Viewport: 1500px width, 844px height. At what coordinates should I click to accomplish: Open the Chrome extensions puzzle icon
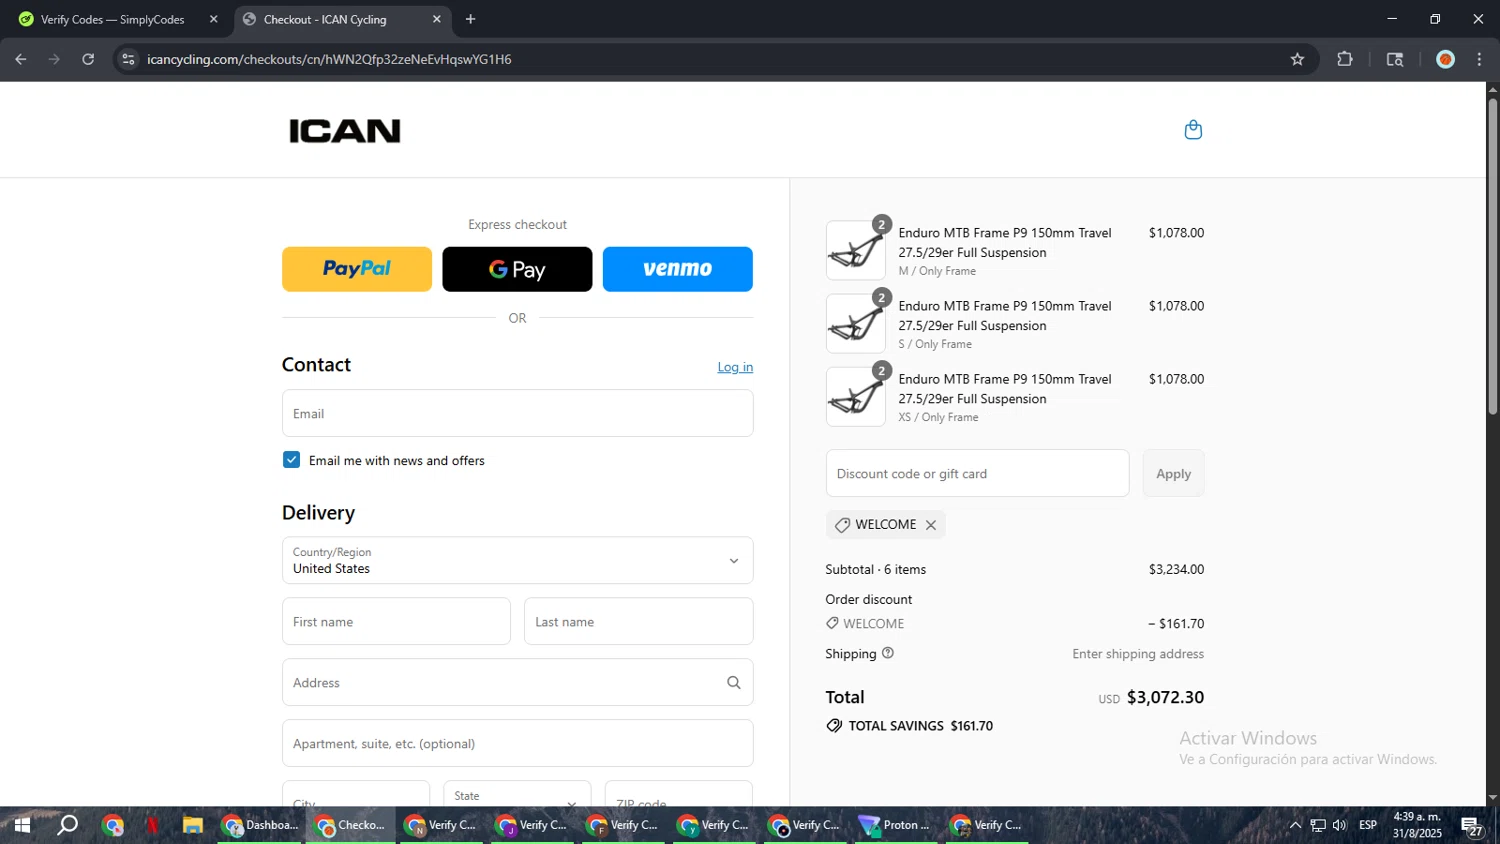[x=1345, y=59]
